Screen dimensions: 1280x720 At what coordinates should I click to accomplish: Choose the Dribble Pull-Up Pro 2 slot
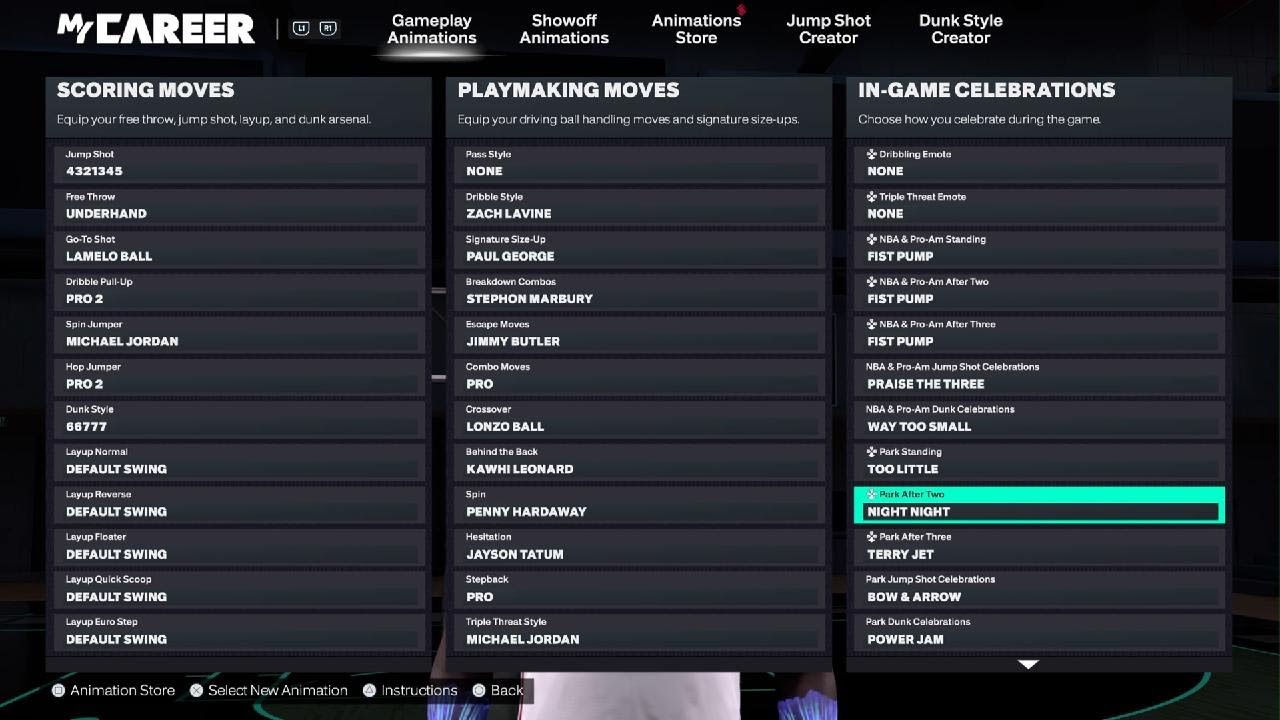coord(240,292)
